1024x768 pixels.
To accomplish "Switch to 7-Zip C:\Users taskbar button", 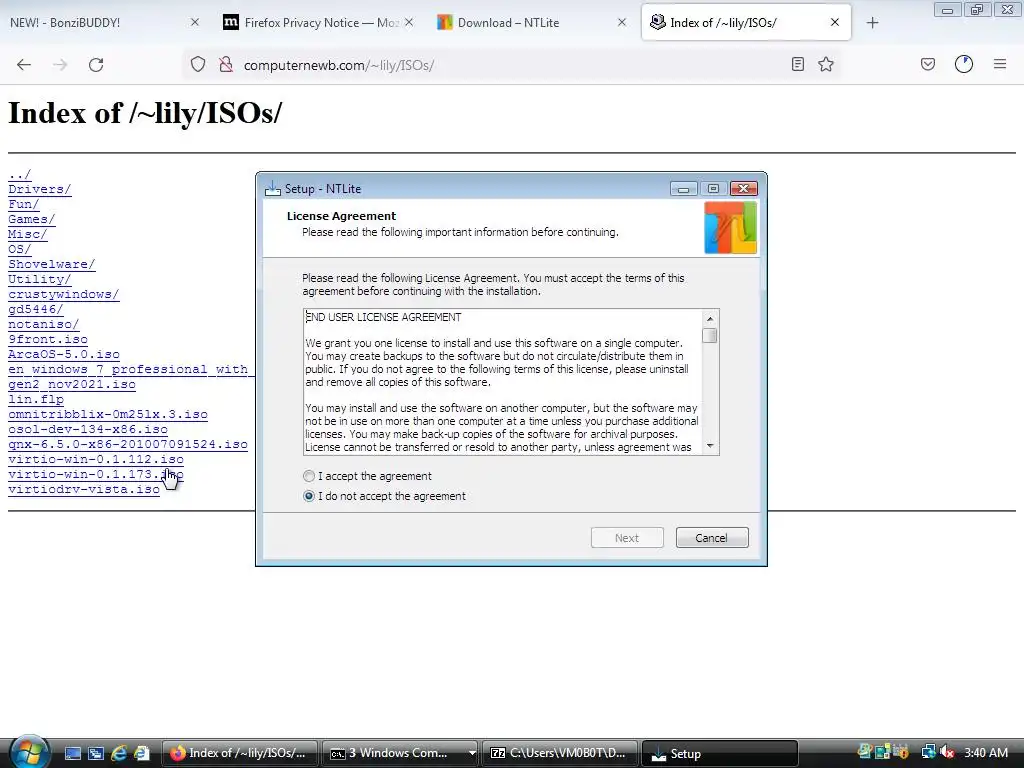I will (x=560, y=754).
